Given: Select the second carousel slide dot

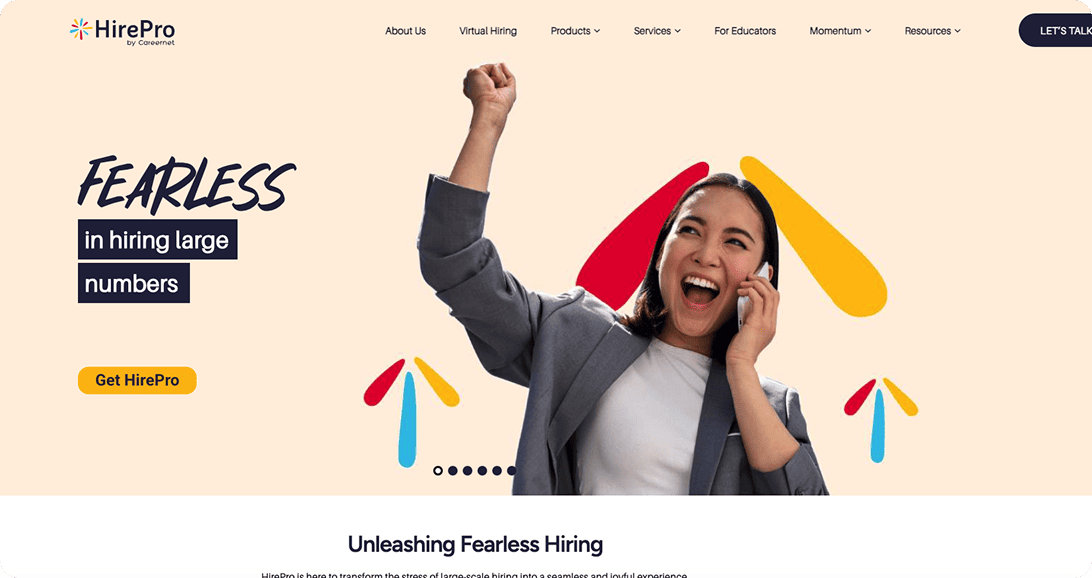Looking at the screenshot, I should (453, 471).
